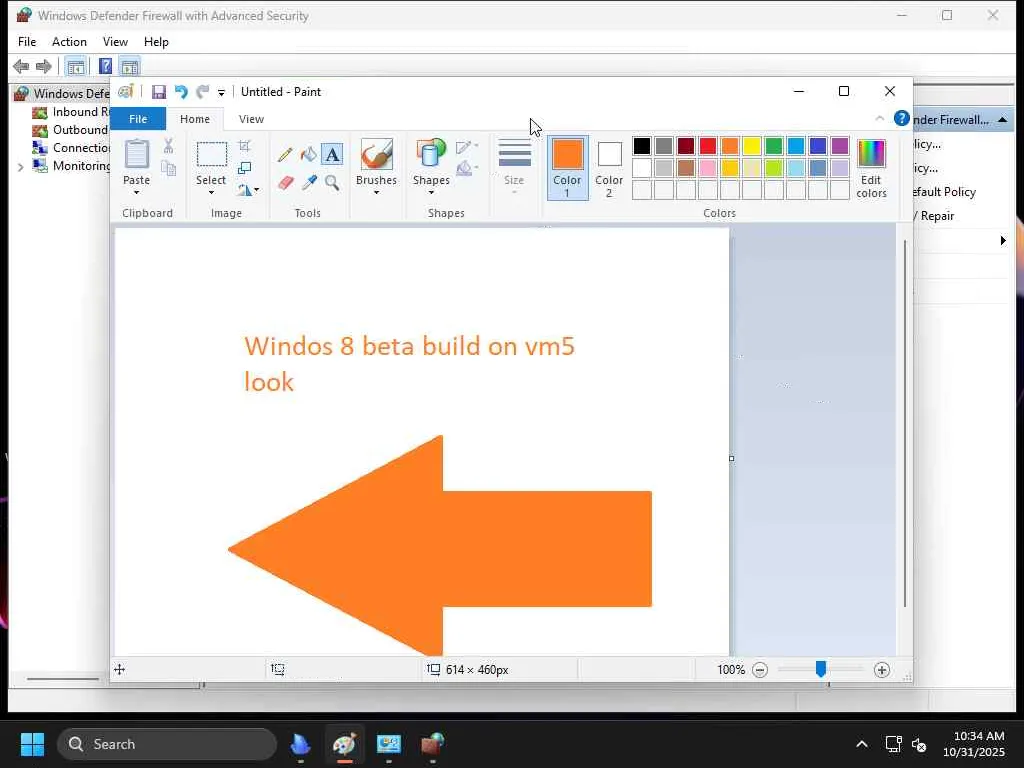This screenshot has height=768, width=1024.
Task: Click the Paint Help question mark icon
Action: click(x=901, y=118)
